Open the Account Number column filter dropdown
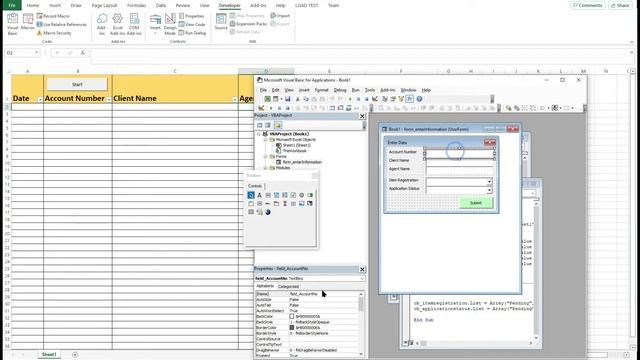 click(x=109, y=100)
